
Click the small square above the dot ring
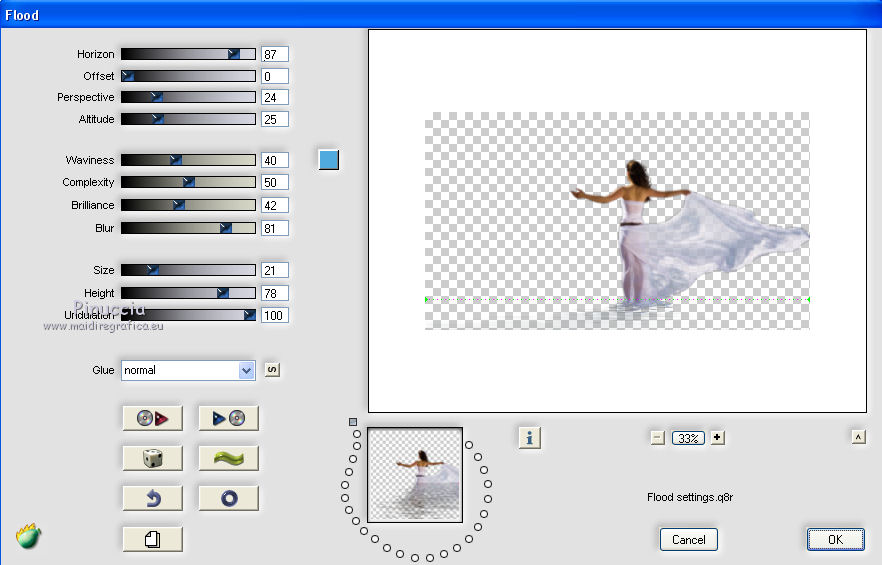coord(353,421)
